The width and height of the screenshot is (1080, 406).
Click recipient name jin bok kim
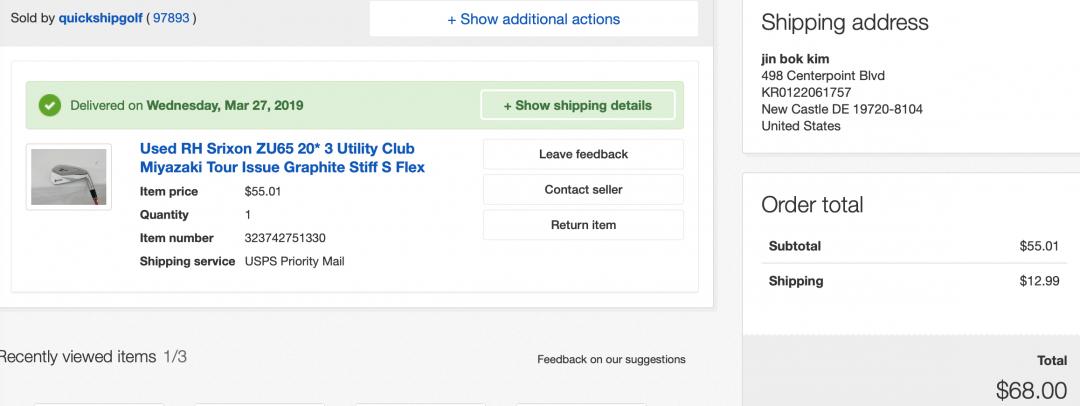[x=795, y=58]
